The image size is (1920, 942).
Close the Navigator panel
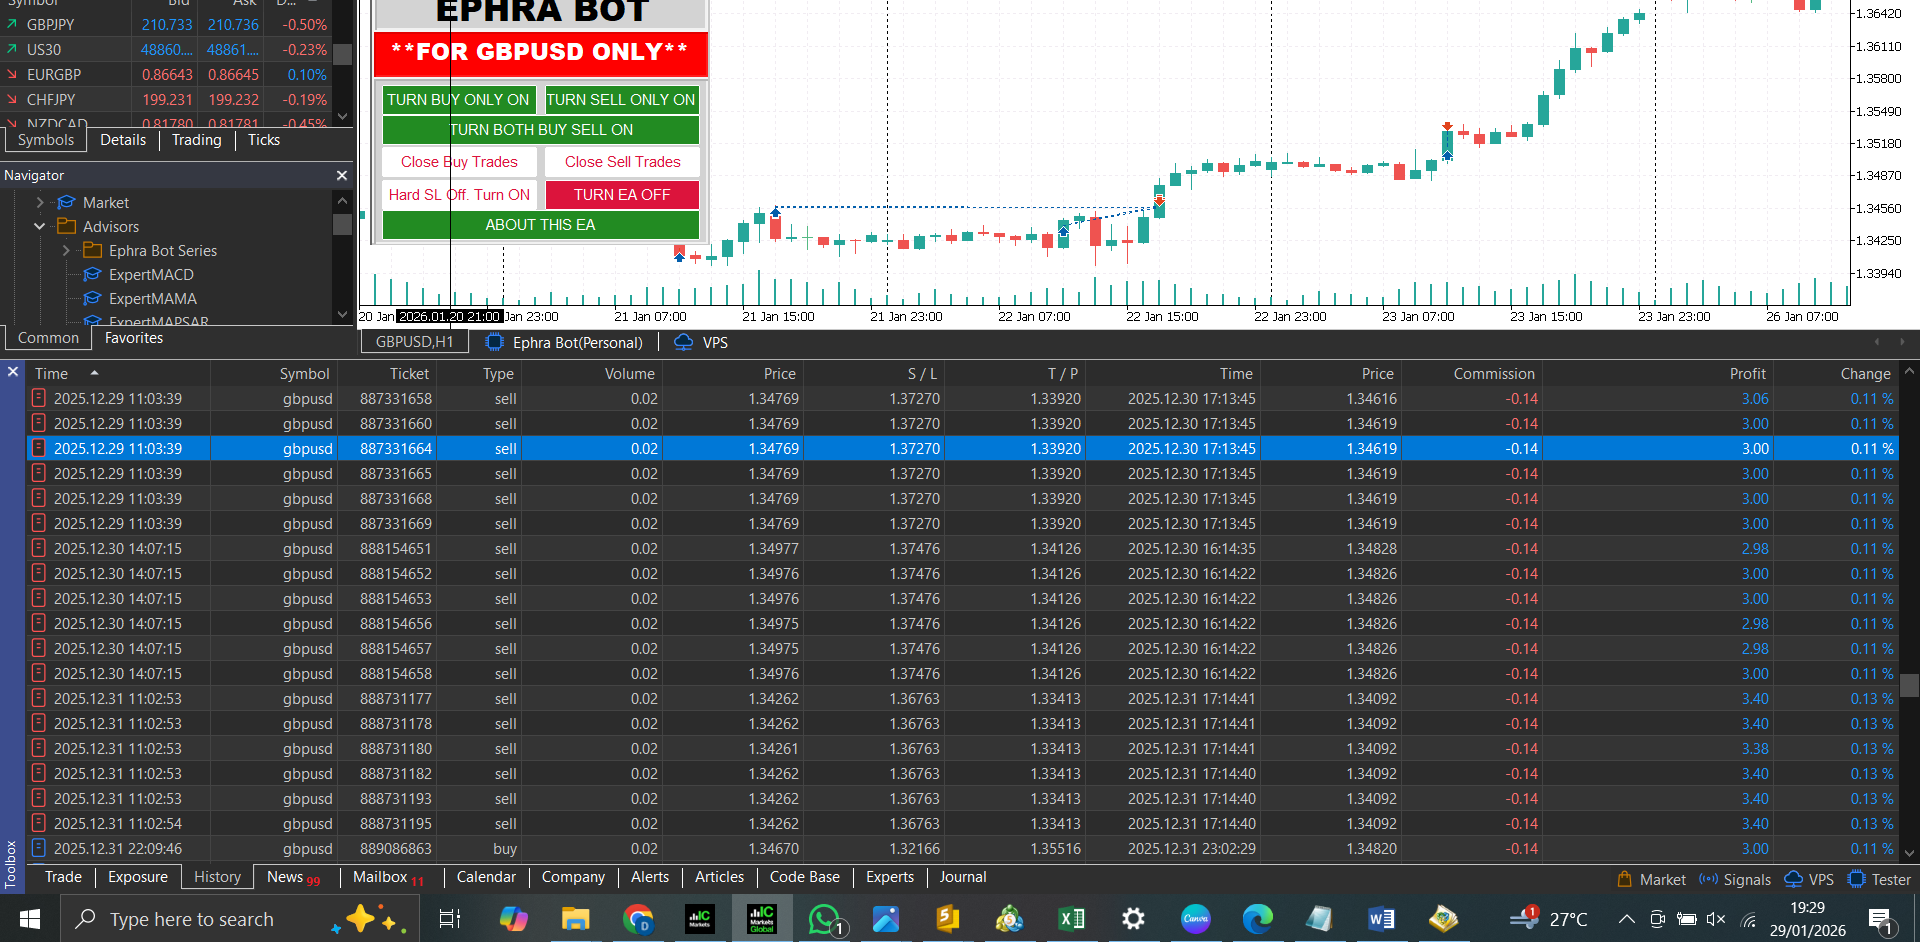342,175
